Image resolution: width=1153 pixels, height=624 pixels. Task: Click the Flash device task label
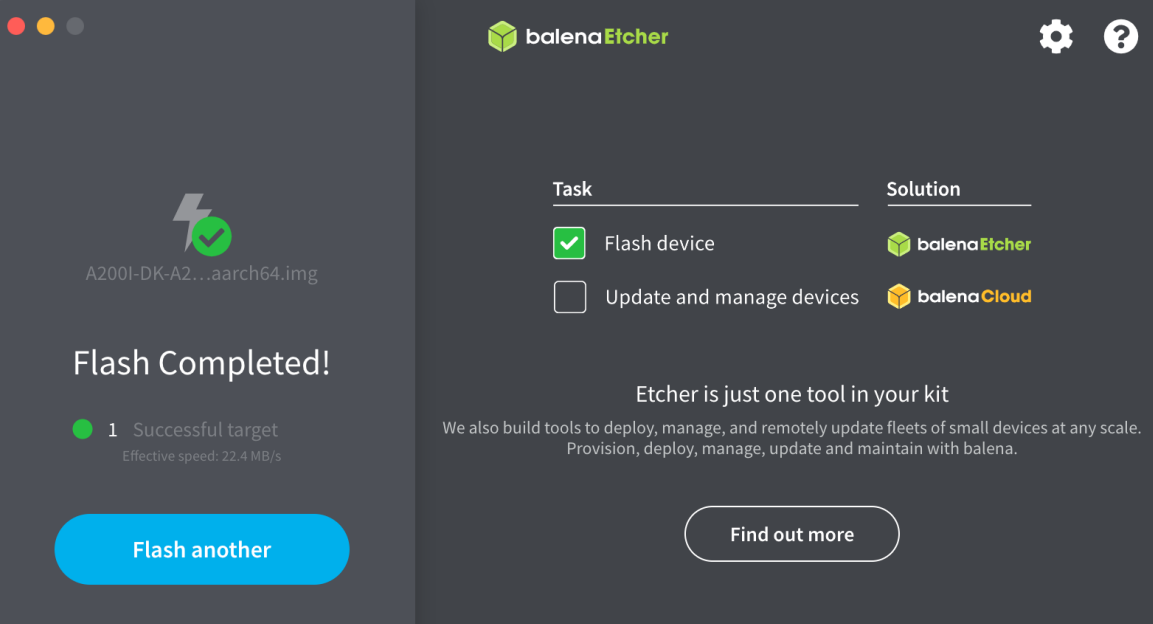coord(659,243)
